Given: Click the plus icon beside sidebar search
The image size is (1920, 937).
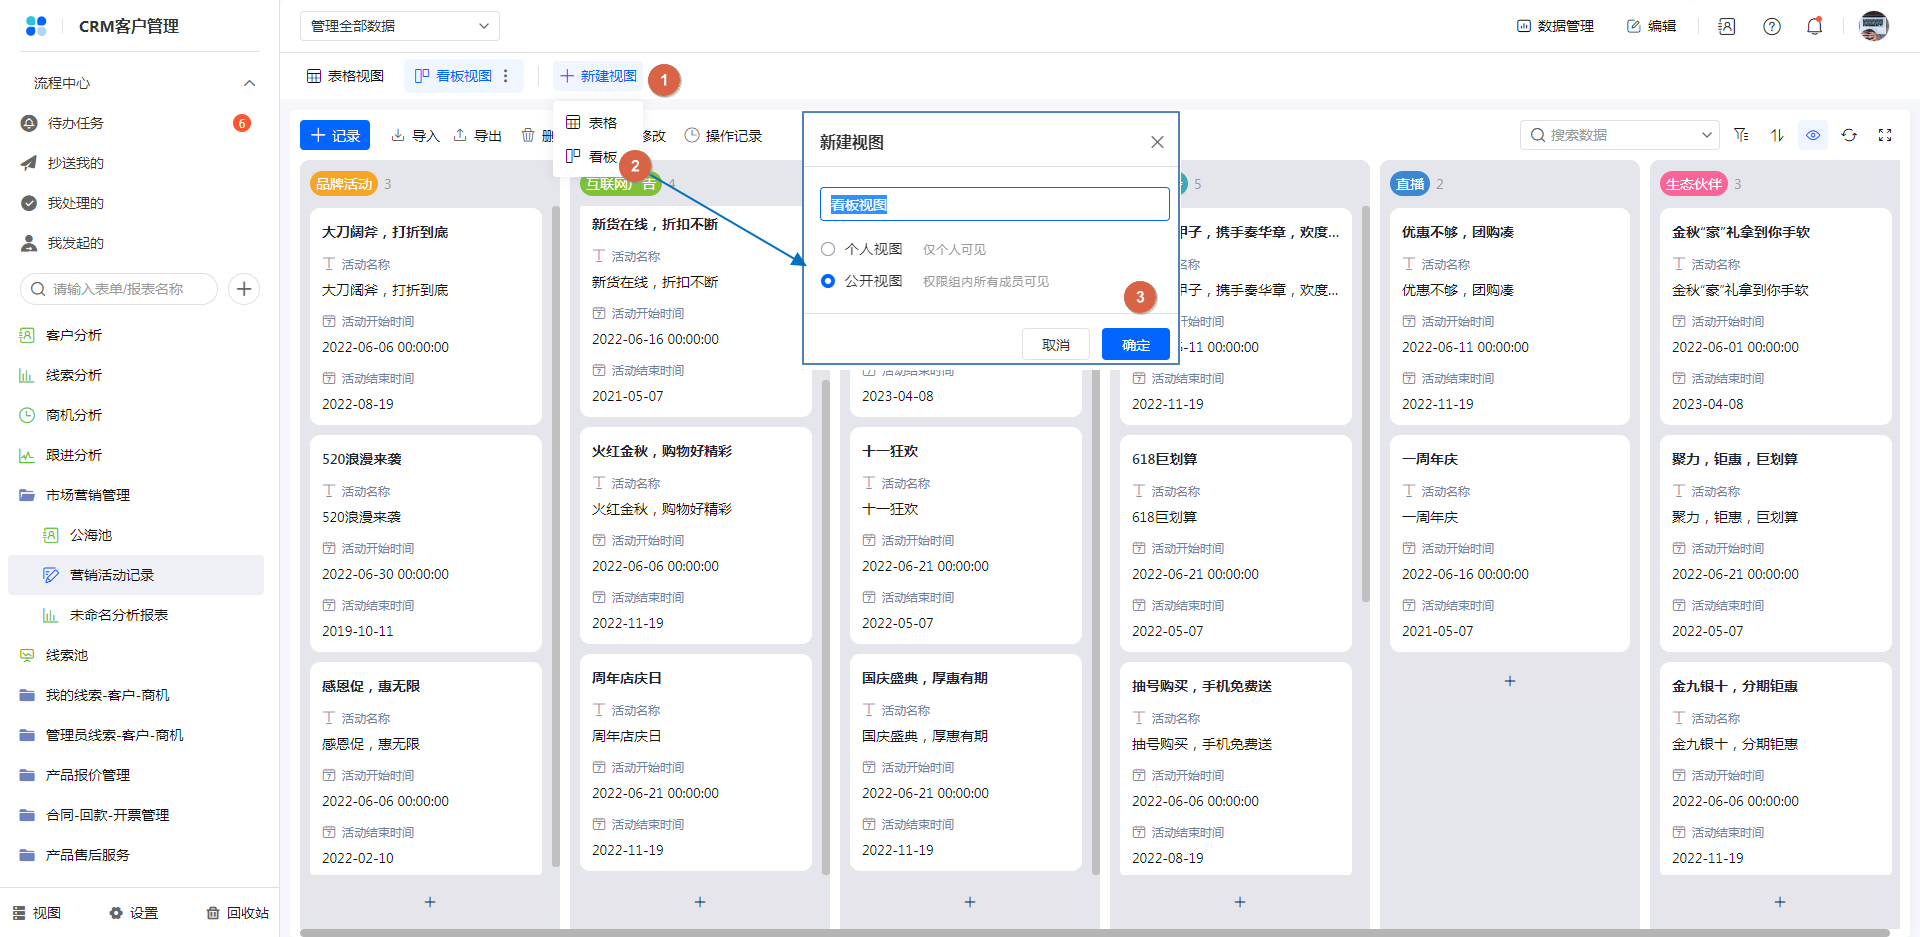Looking at the screenshot, I should point(244,289).
